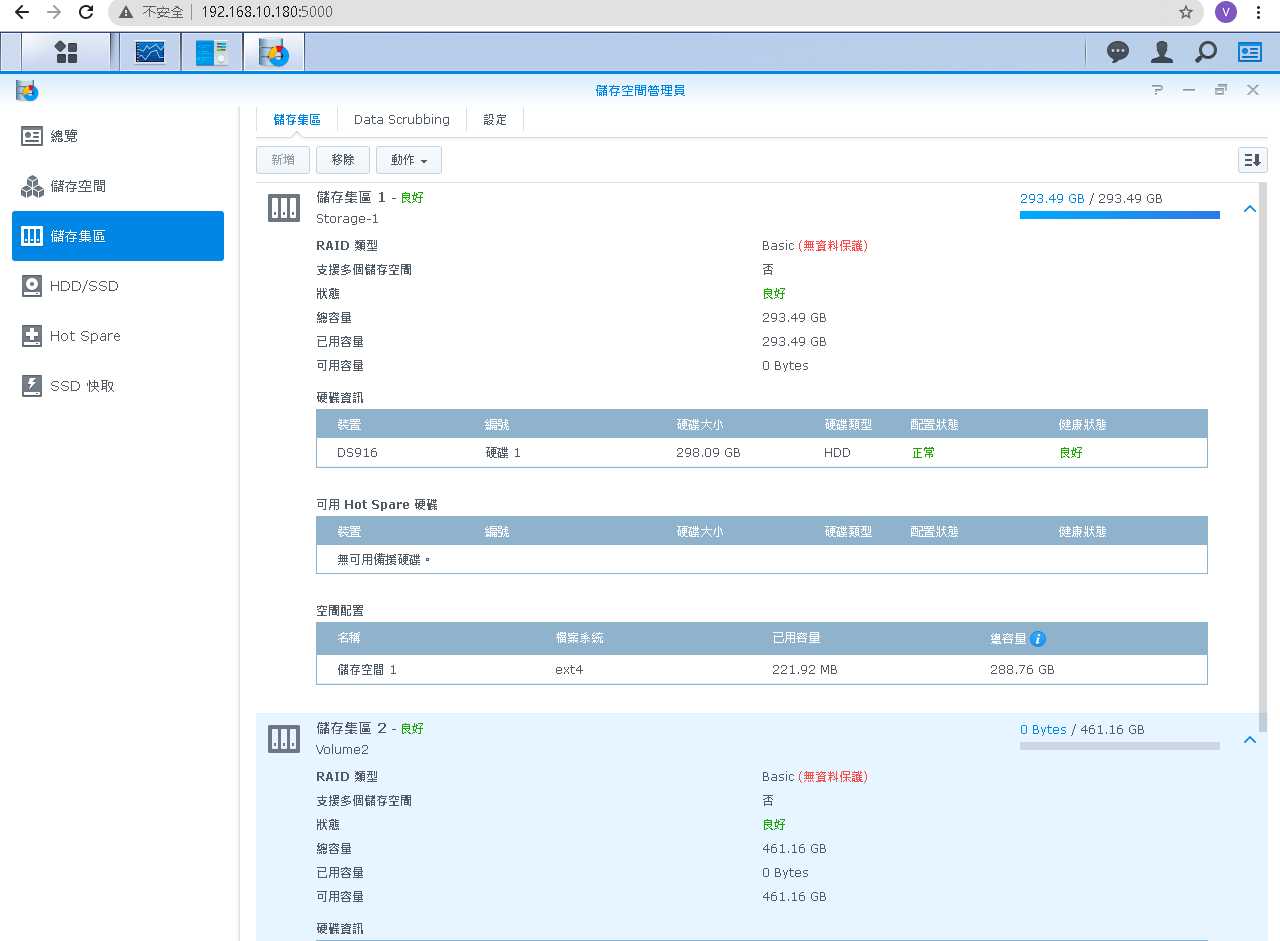Switch to the 設定 tab

click(495, 119)
